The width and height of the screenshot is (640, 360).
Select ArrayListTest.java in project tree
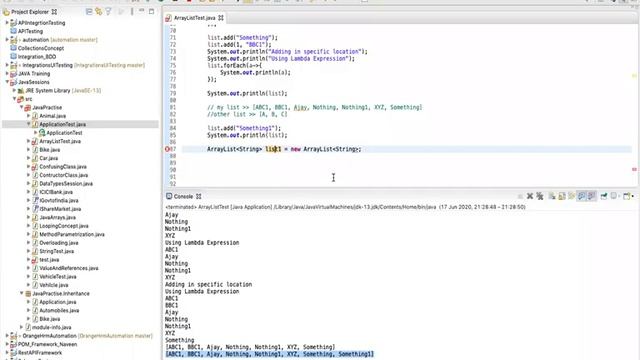pos(60,141)
